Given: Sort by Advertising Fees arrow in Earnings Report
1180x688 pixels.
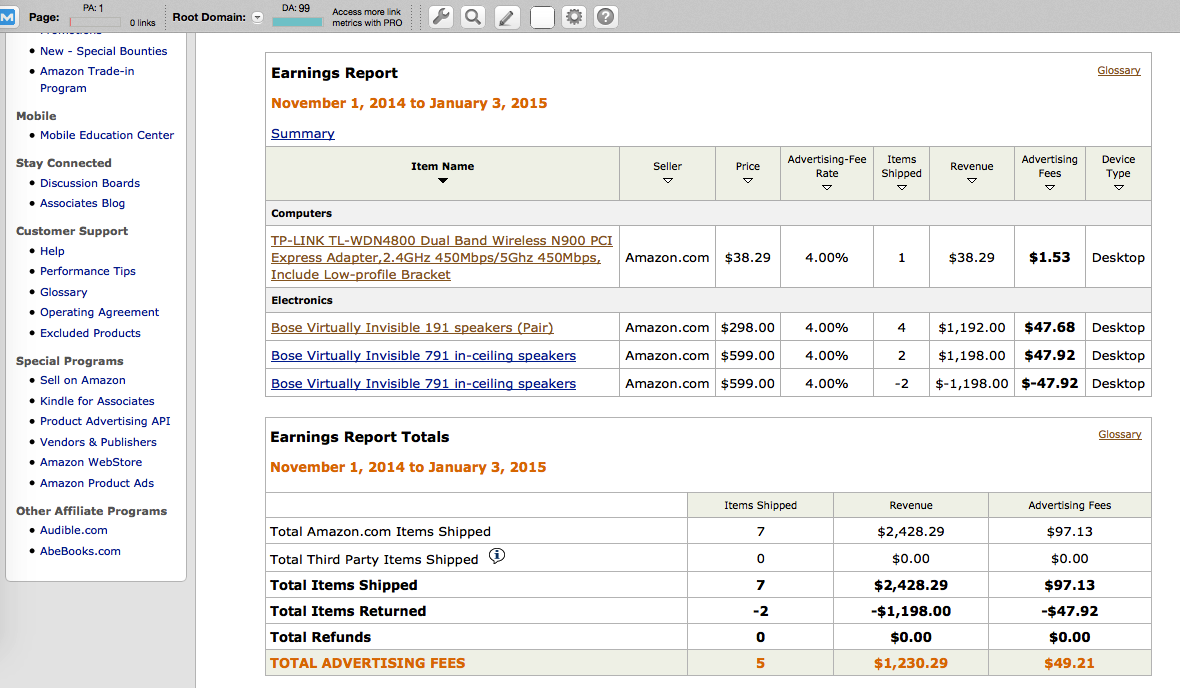Looking at the screenshot, I should [1050, 187].
